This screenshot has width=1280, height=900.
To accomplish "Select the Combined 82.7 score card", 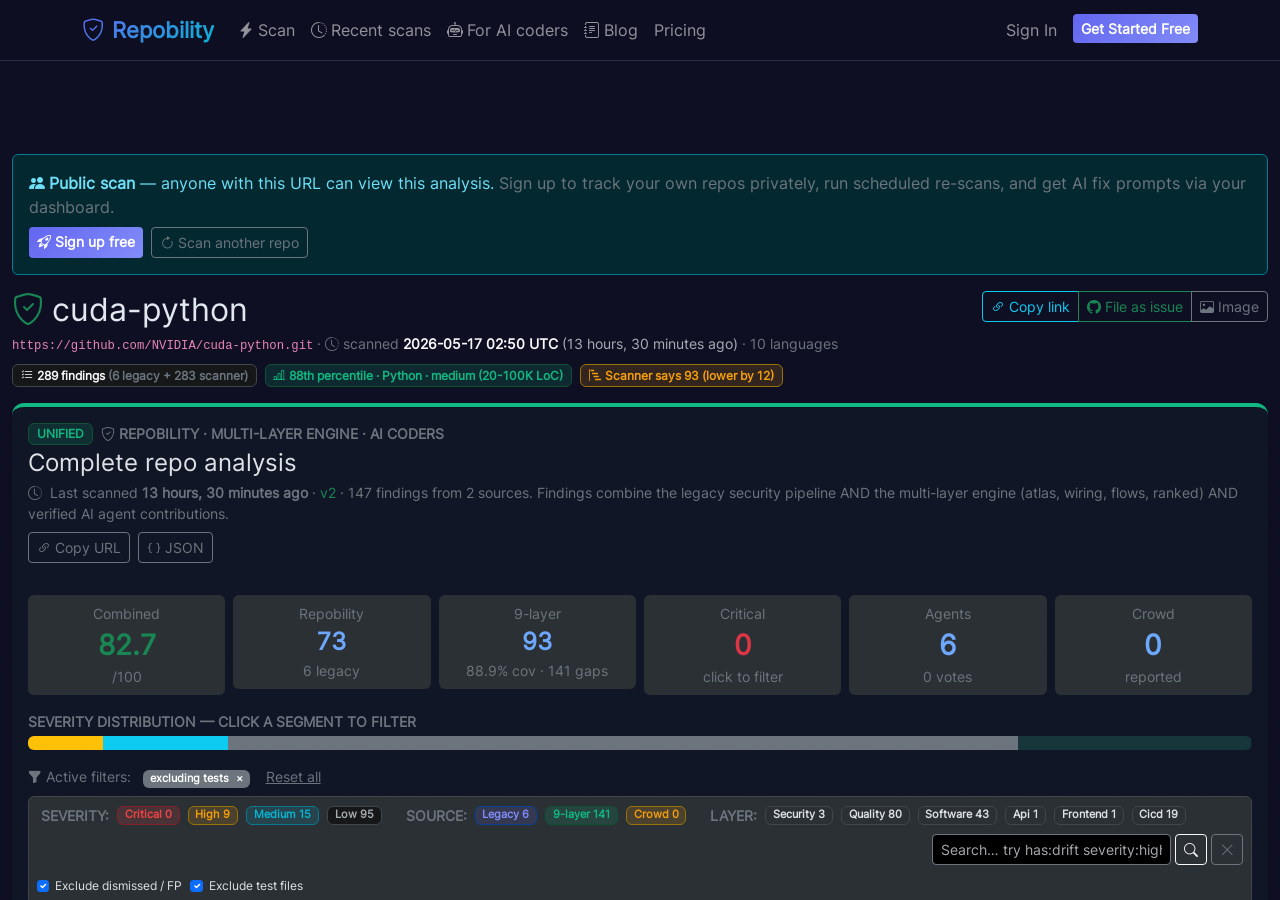I will [126, 645].
